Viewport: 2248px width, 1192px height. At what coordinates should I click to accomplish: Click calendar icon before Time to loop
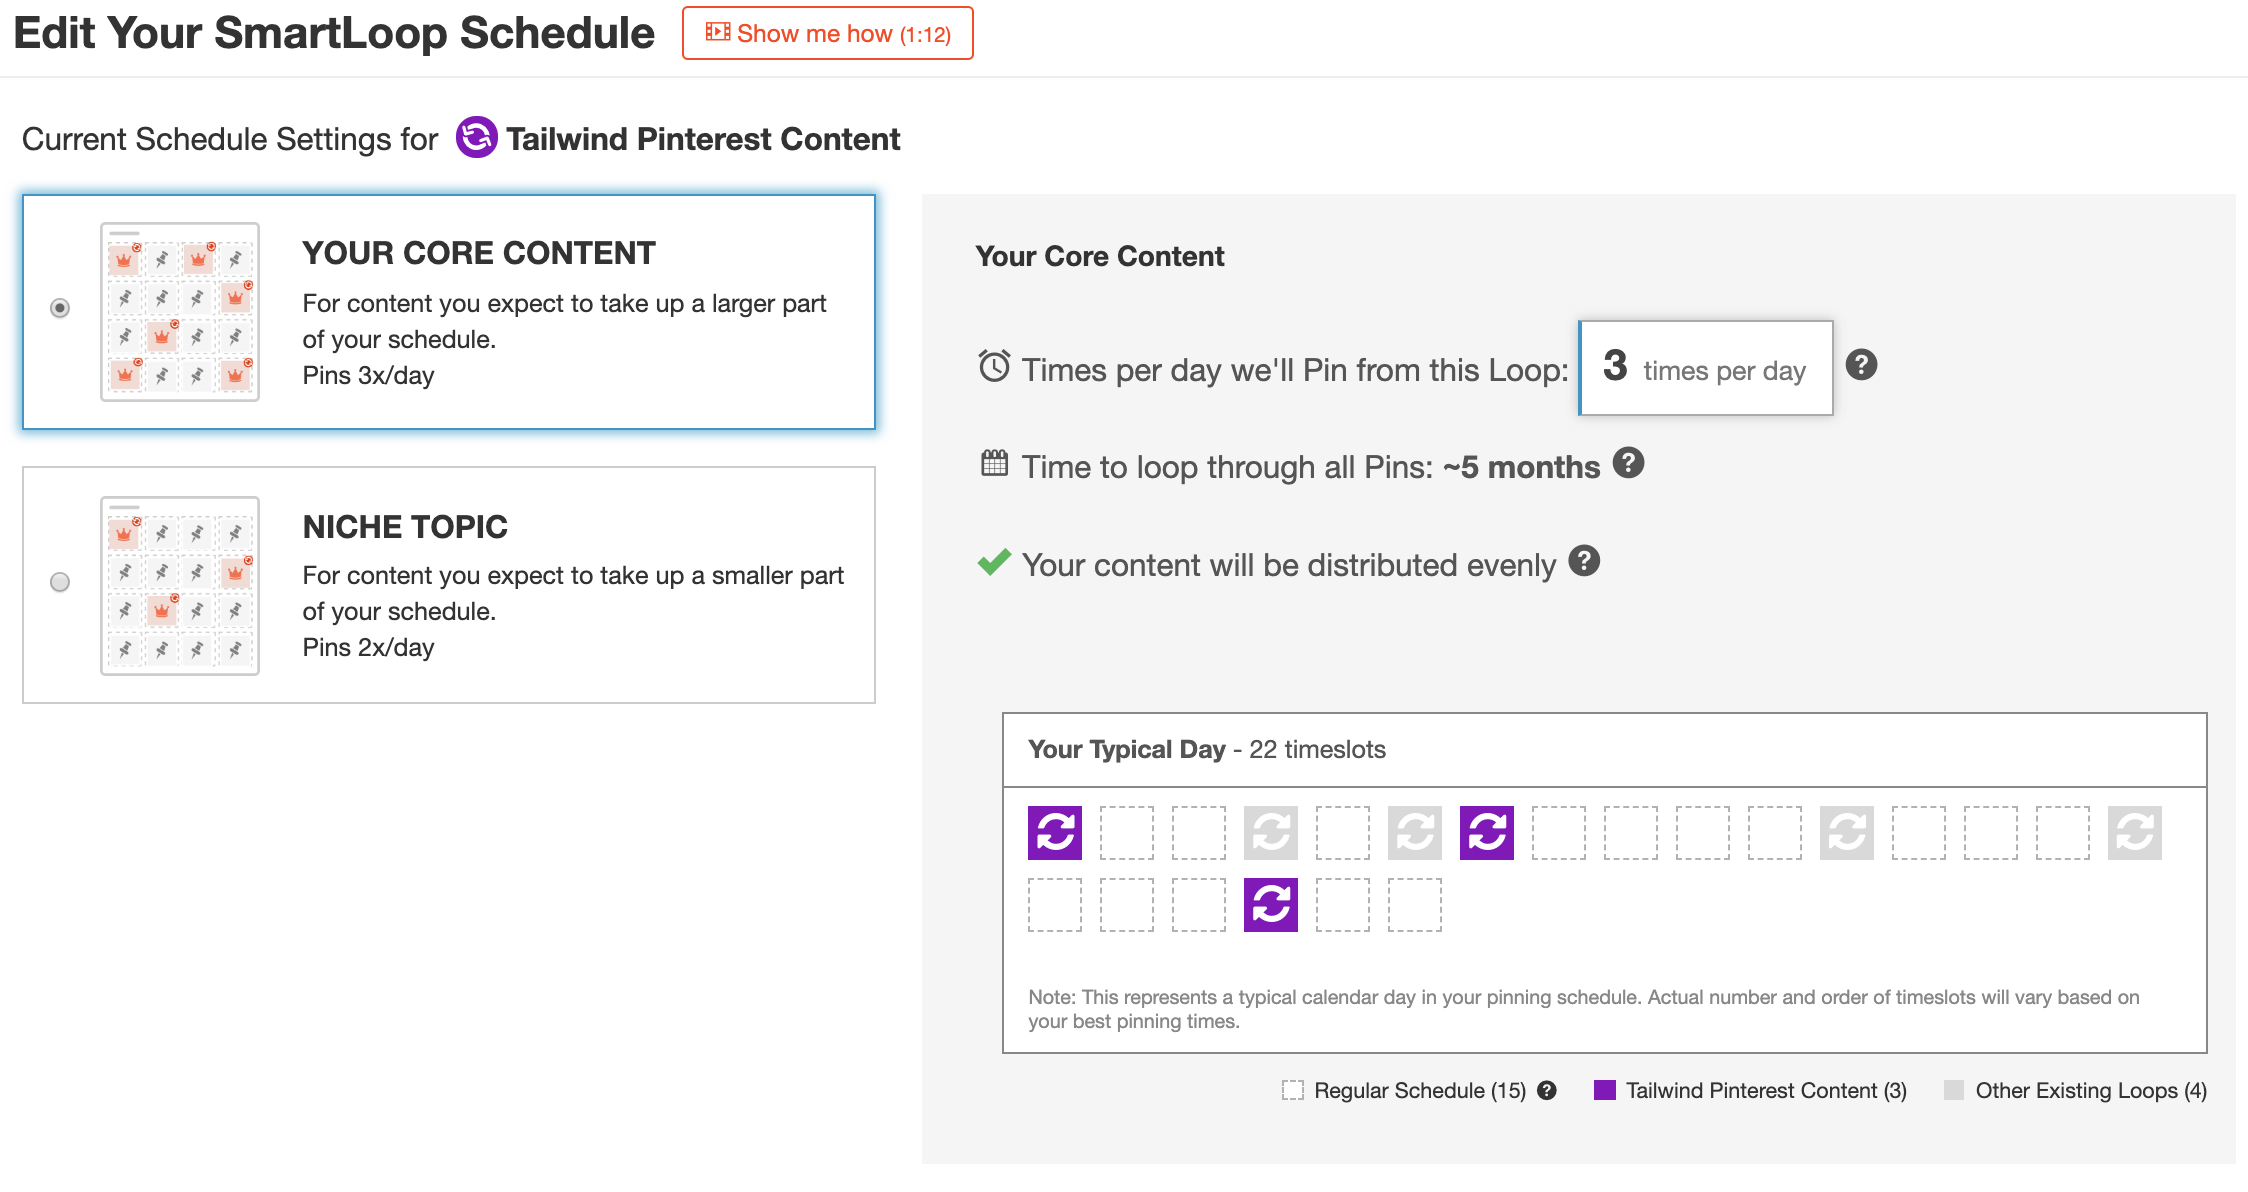pos(994,463)
